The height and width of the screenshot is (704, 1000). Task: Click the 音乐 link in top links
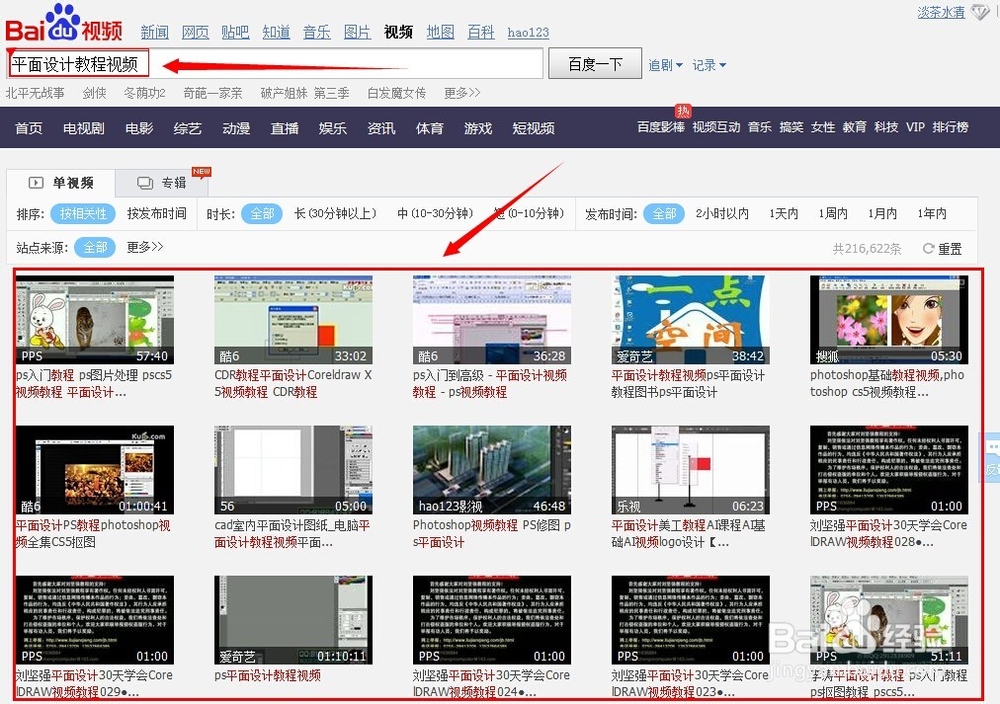click(x=316, y=32)
